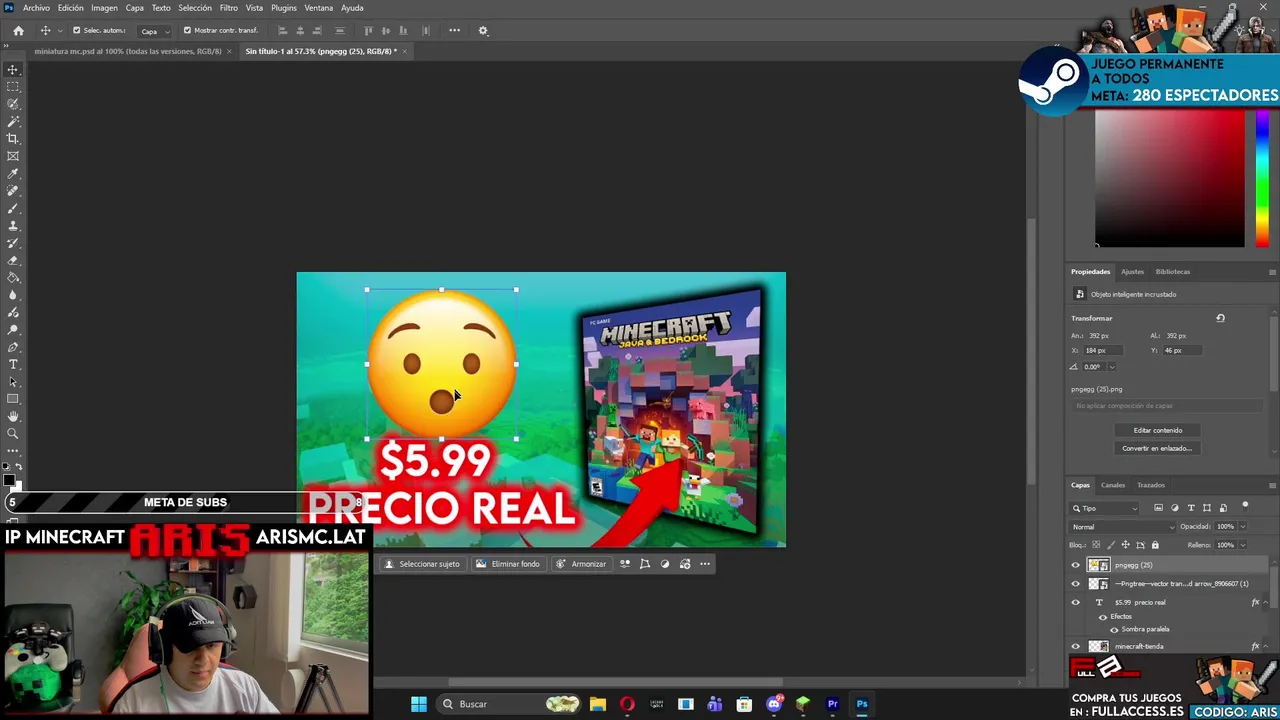The height and width of the screenshot is (720, 1280).
Task: Open the options bar settings gear
Action: tap(483, 30)
